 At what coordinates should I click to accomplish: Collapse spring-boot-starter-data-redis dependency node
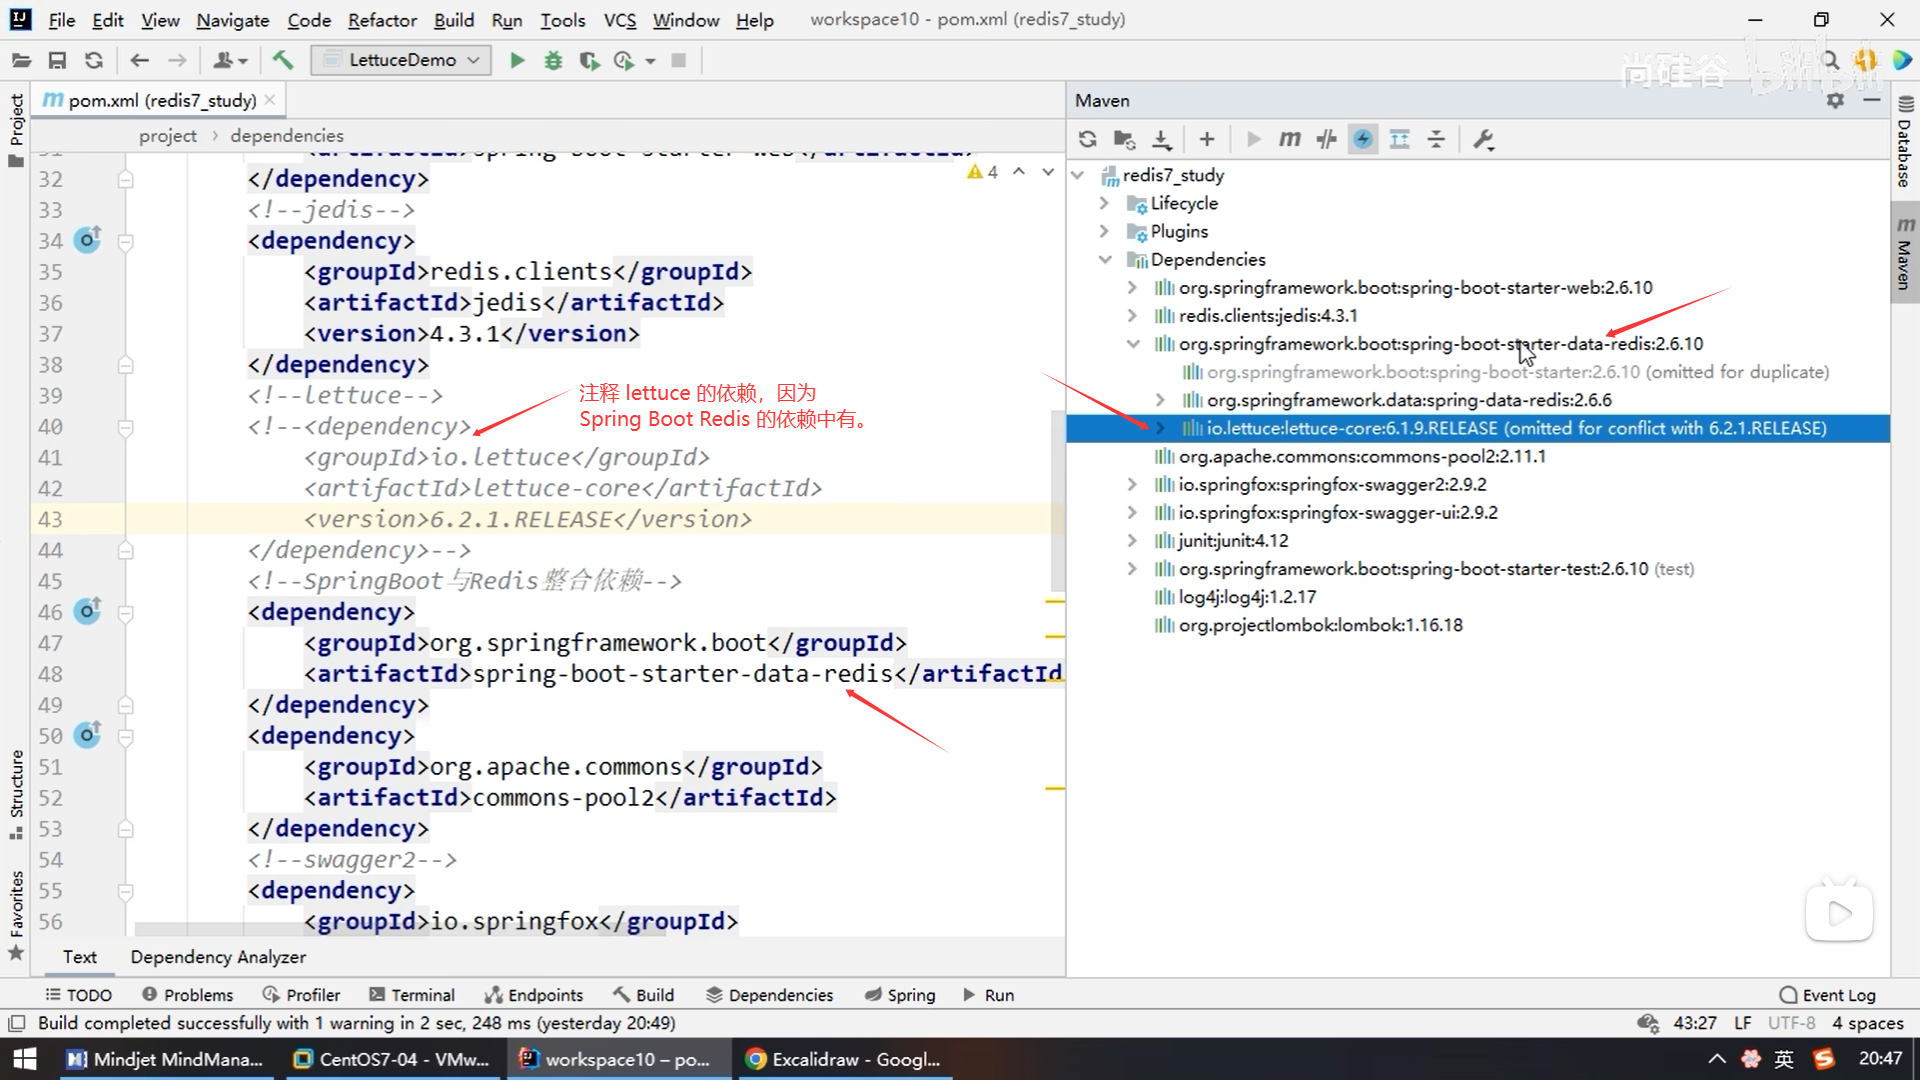click(x=1132, y=344)
